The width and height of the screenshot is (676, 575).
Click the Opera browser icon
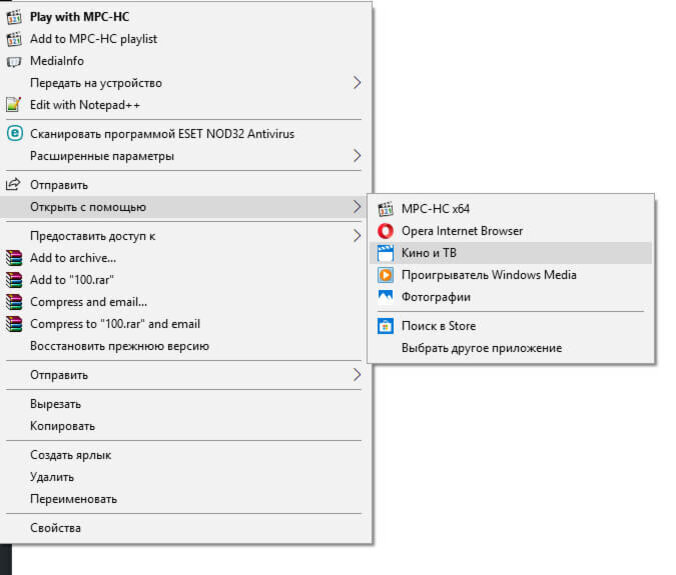tap(385, 231)
